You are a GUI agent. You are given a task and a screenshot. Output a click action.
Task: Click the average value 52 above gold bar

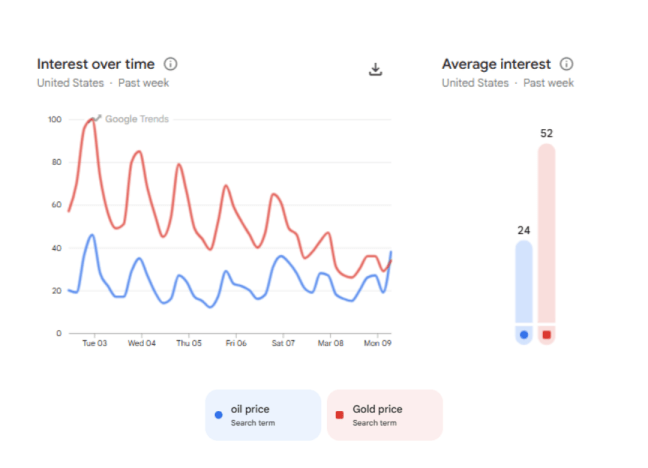546,133
